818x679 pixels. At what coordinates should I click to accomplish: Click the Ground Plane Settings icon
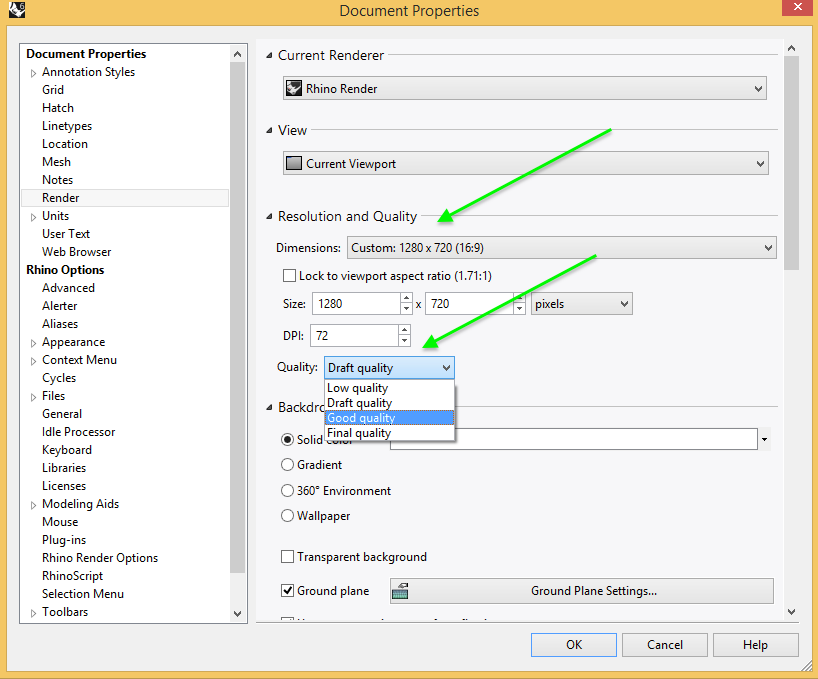click(400, 591)
